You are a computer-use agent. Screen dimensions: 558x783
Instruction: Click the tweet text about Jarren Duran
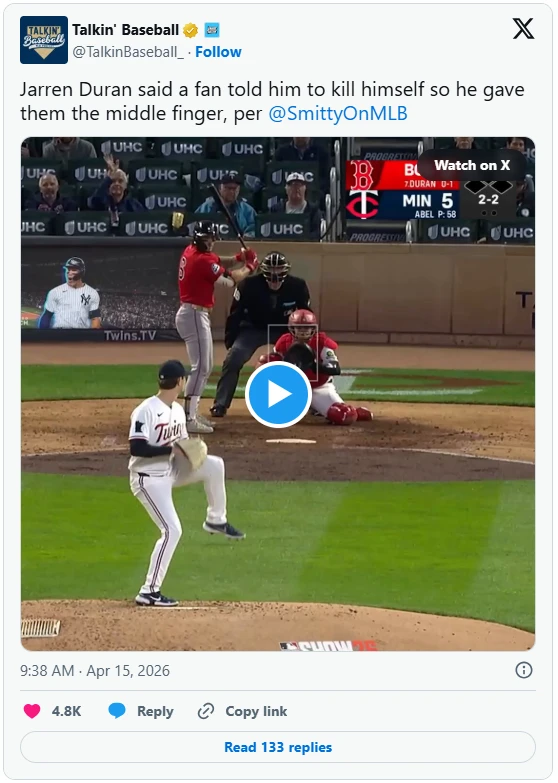[272, 101]
